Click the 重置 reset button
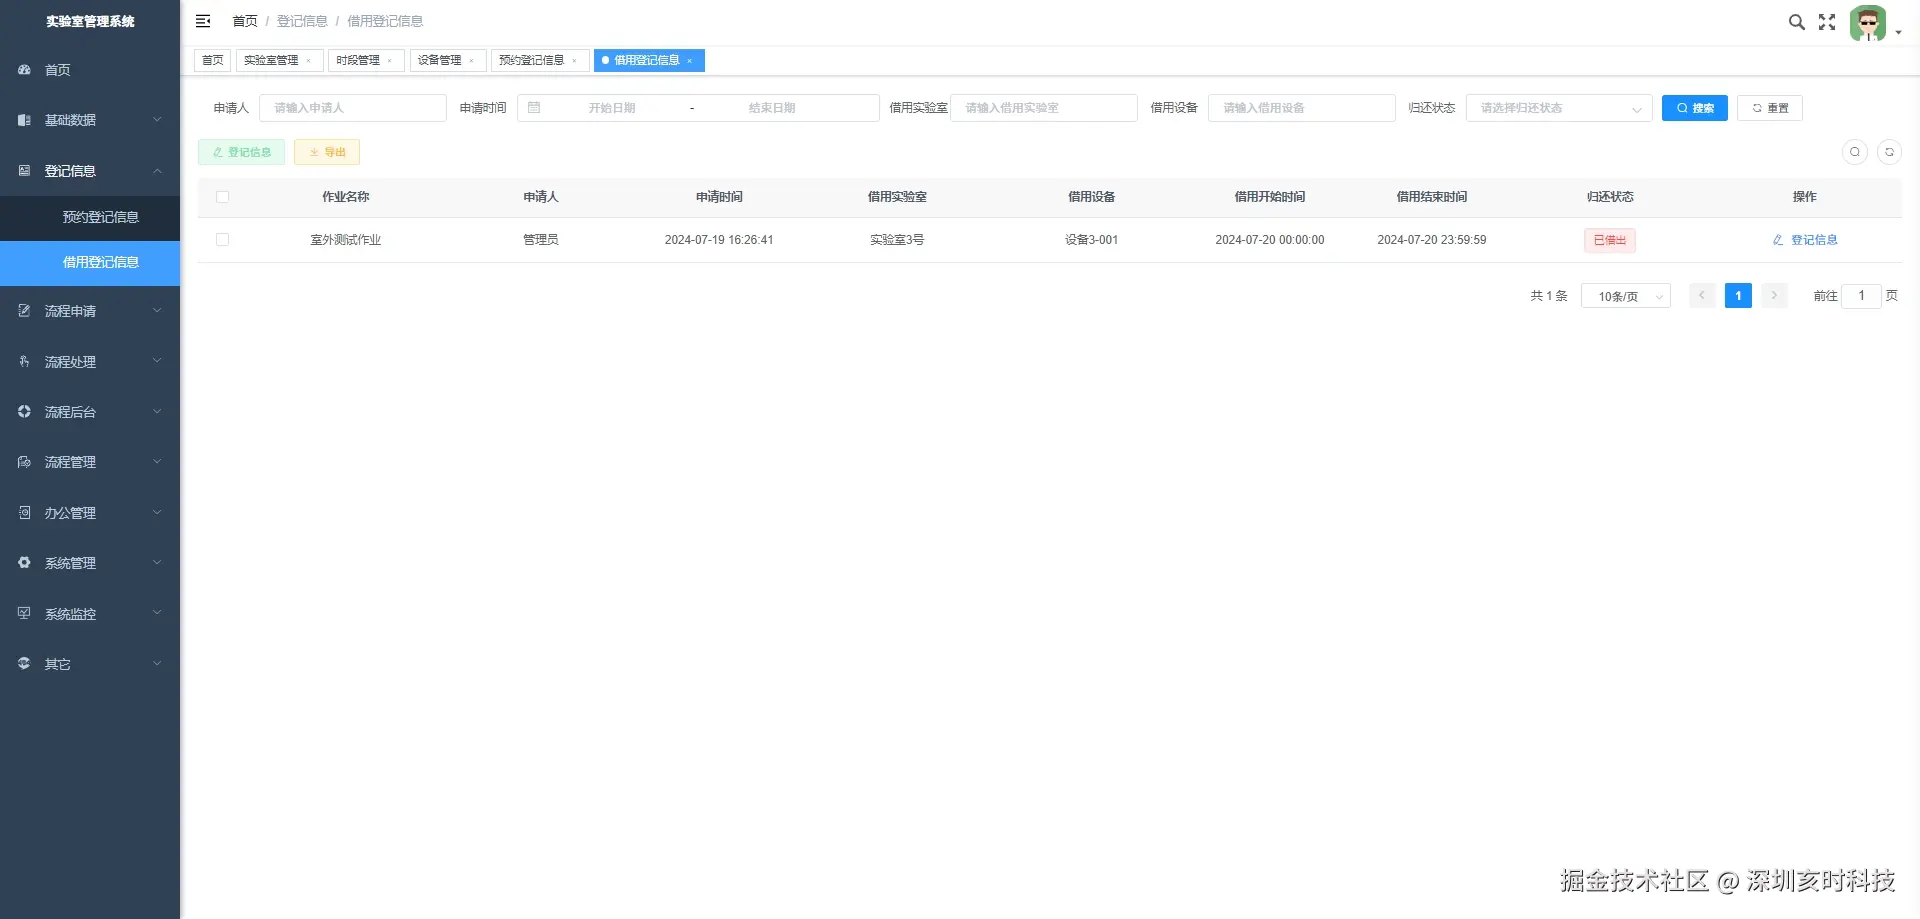 [1770, 108]
